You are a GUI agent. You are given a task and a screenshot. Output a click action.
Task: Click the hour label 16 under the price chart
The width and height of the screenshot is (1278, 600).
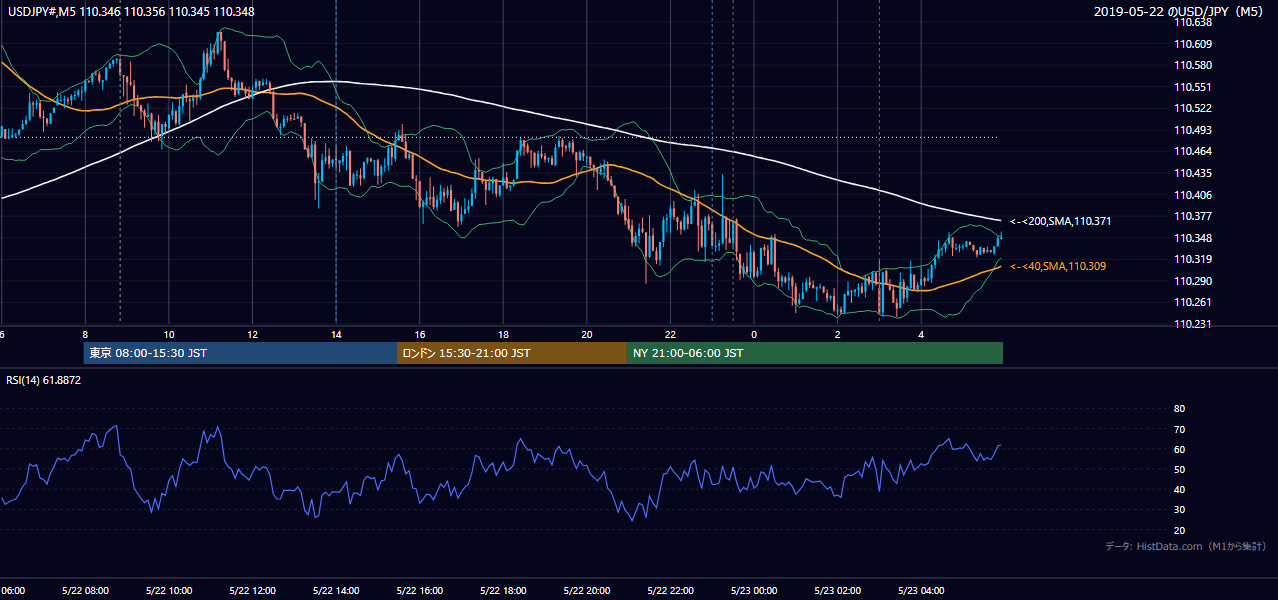click(x=420, y=335)
